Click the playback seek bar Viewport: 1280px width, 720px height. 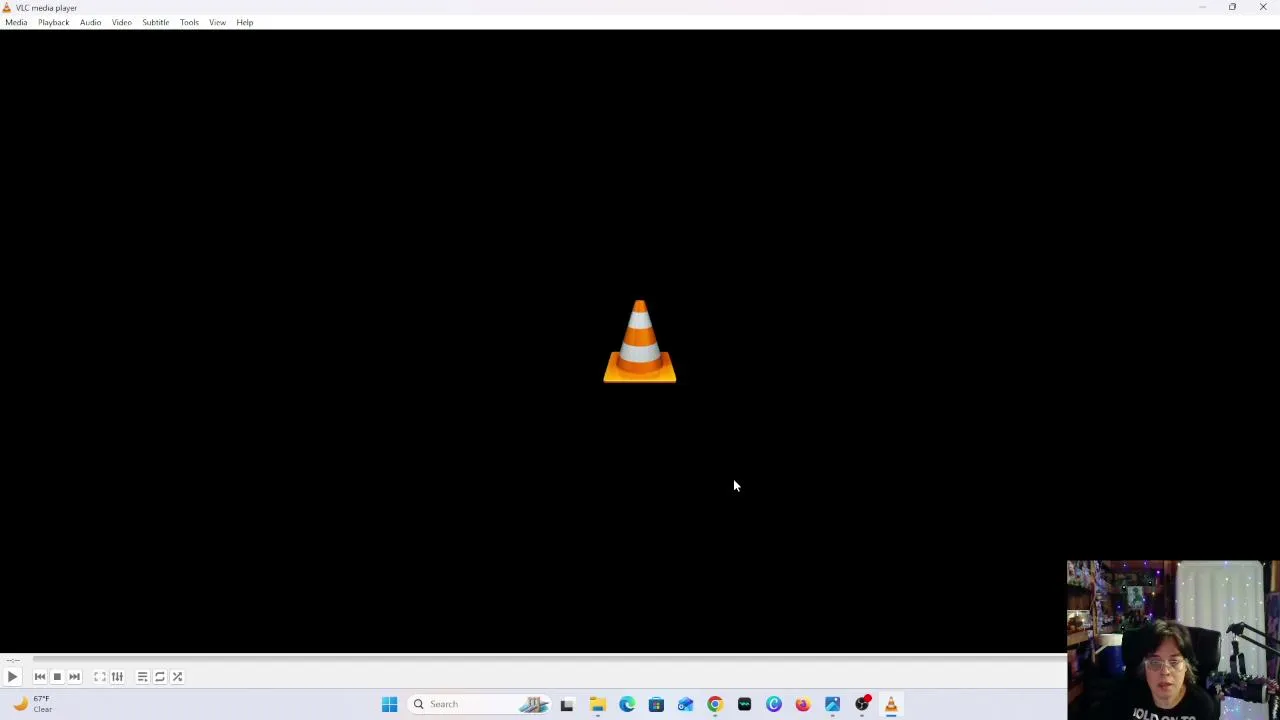pyautogui.click(x=549, y=658)
